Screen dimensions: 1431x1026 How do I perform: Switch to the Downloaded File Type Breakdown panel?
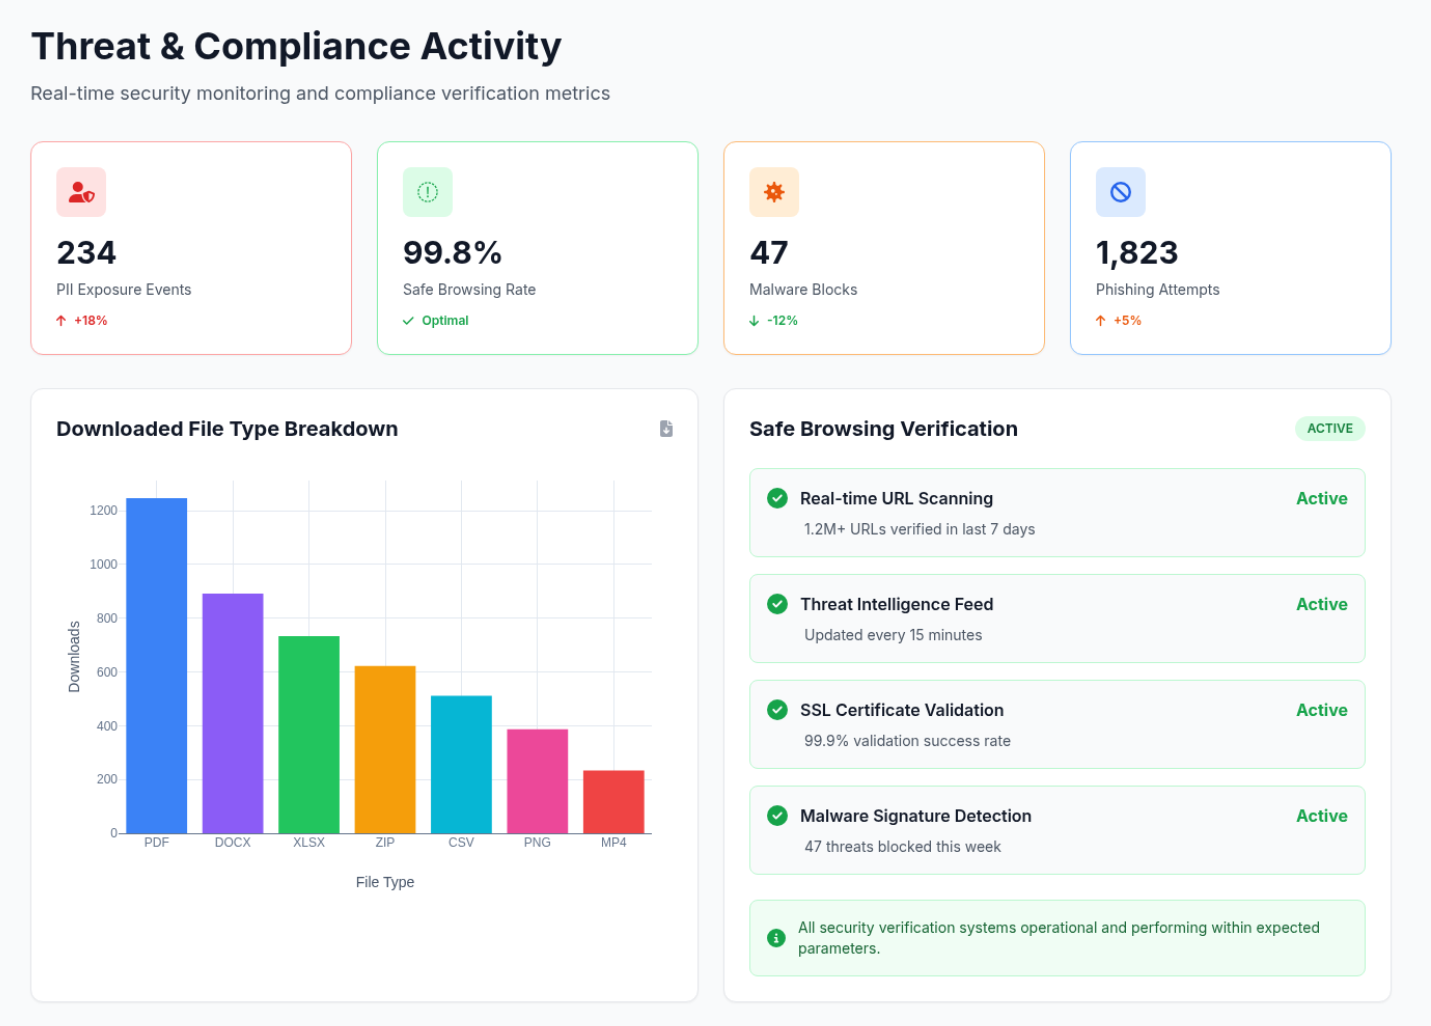226,428
